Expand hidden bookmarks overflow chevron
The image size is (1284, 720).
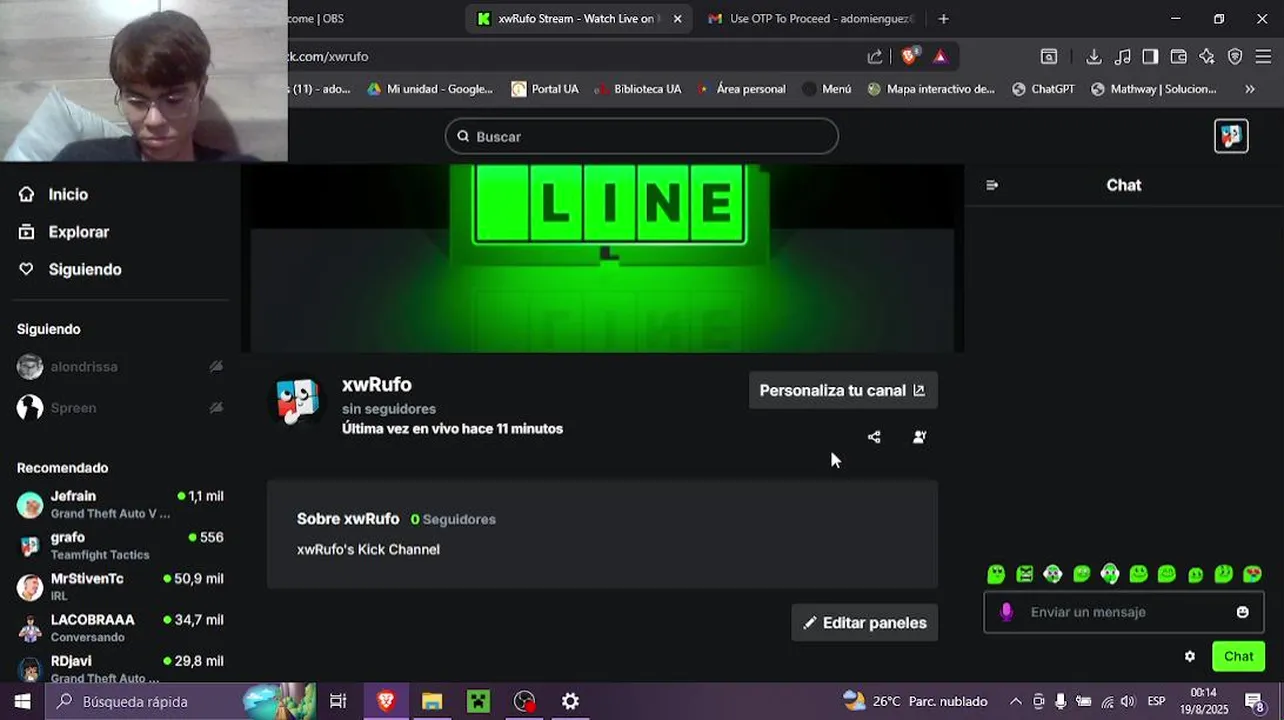(x=1249, y=89)
